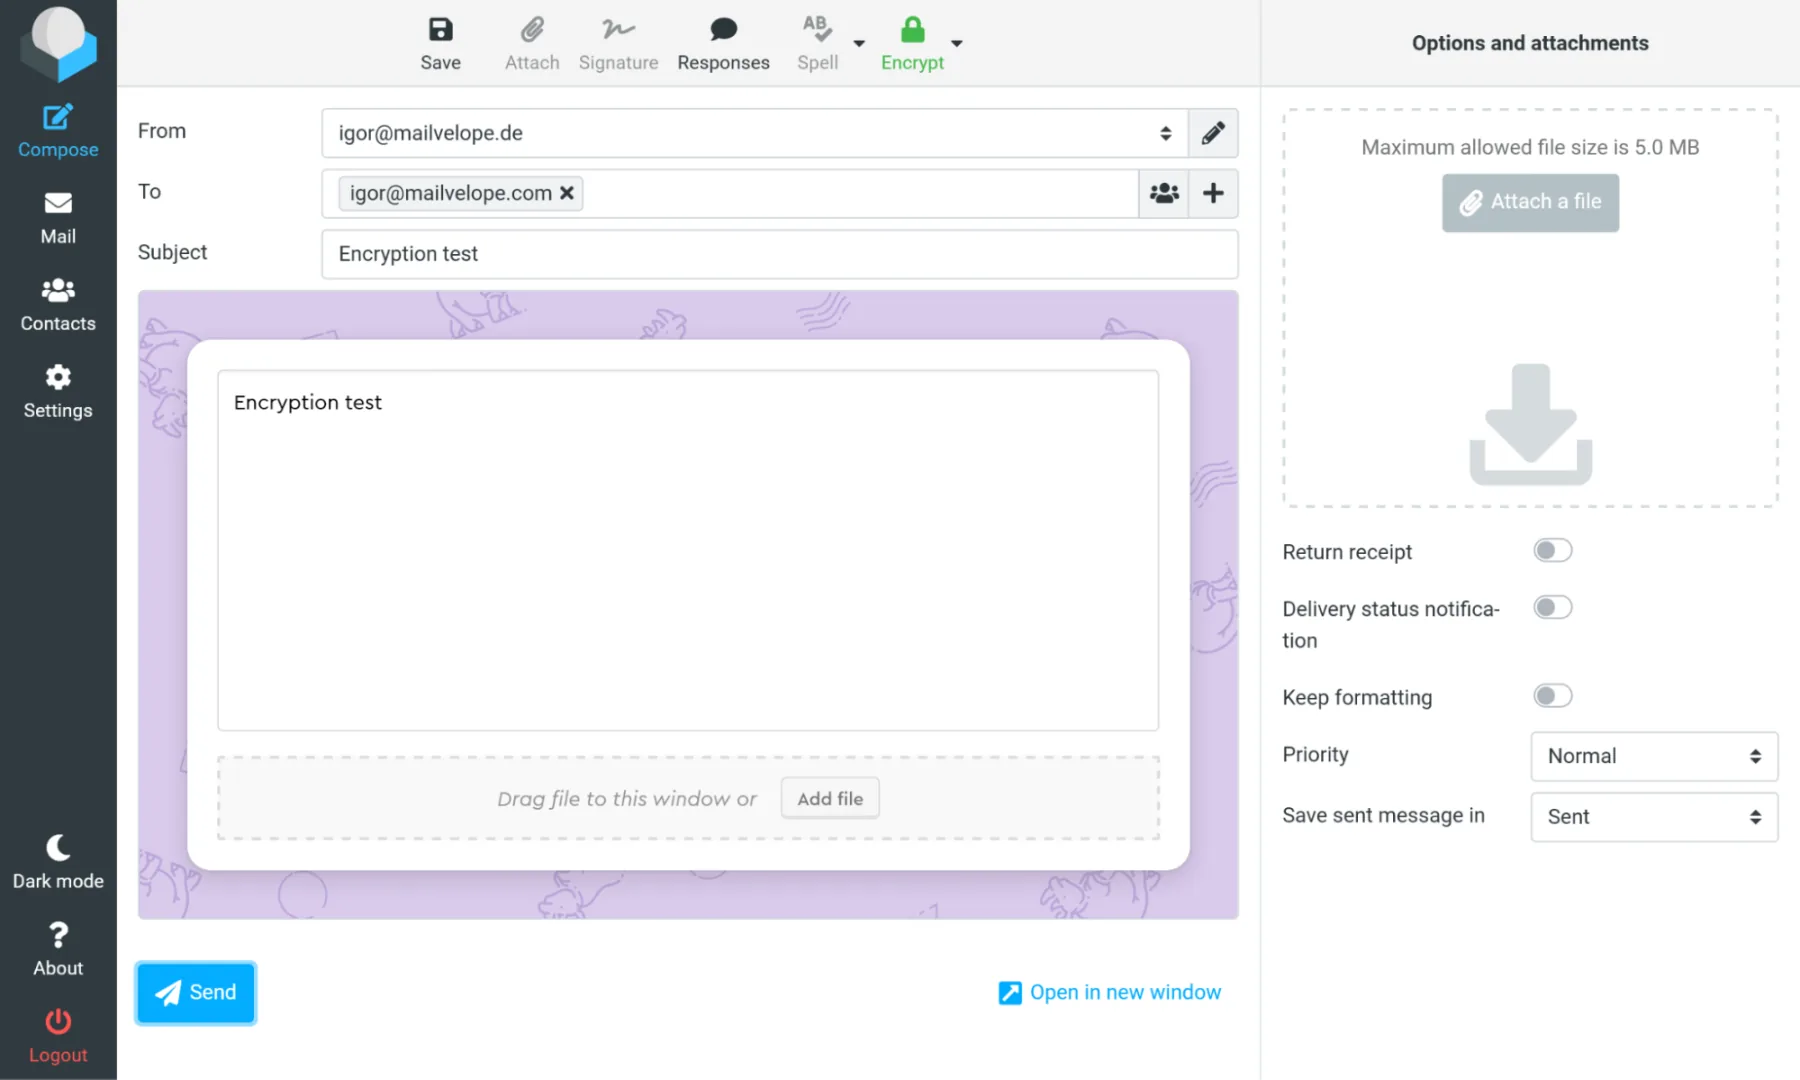1800x1080 pixels.
Task: Open contacts picker next to To field
Action: (1163, 193)
